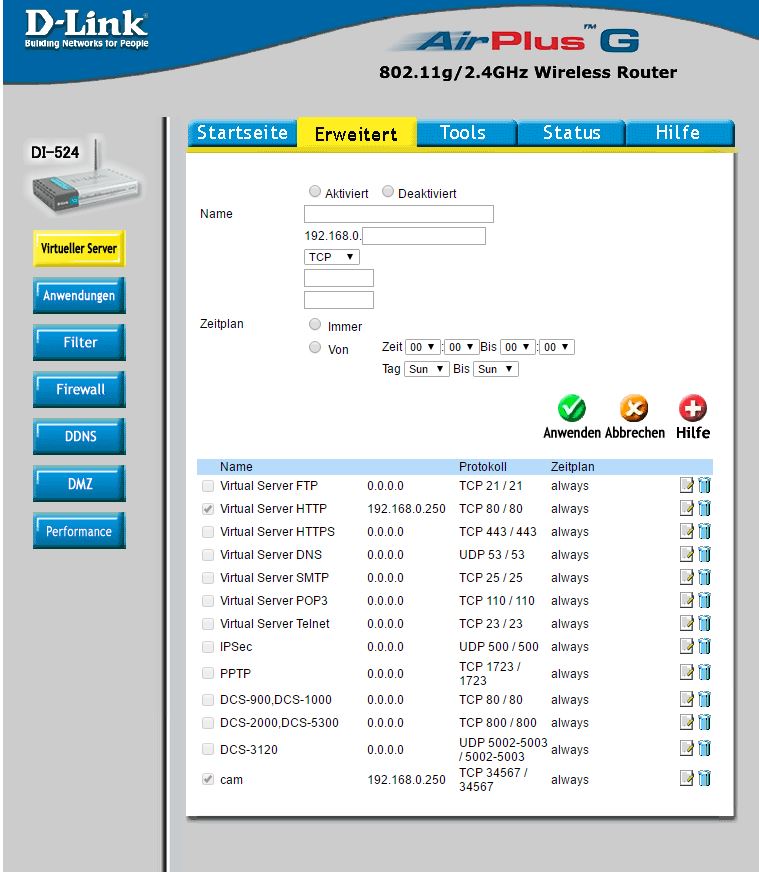
Task: Uncheck the cam virtual server checkbox
Action: (x=208, y=779)
